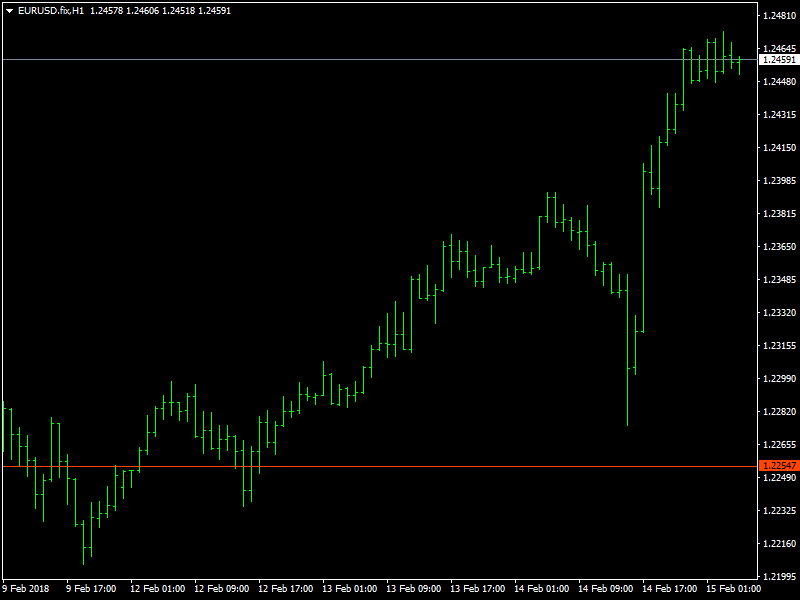Click the 1.24150 price scale value
Viewport: 800px width, 600px height.
(x=779, y=148)
